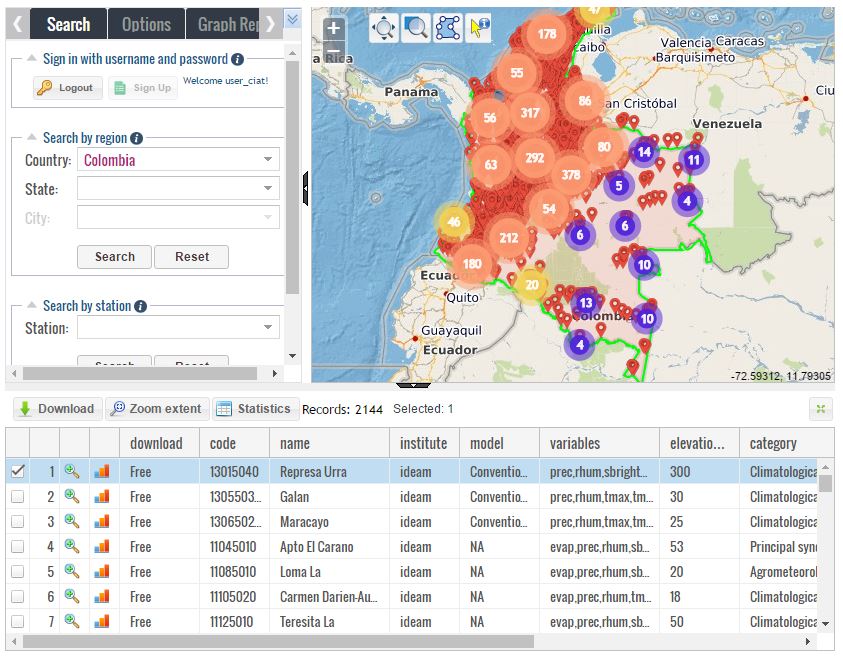Click the map zoom-in plus button
Image resolution: width=843 pixels, height=658 pixels.
(334, 29)
